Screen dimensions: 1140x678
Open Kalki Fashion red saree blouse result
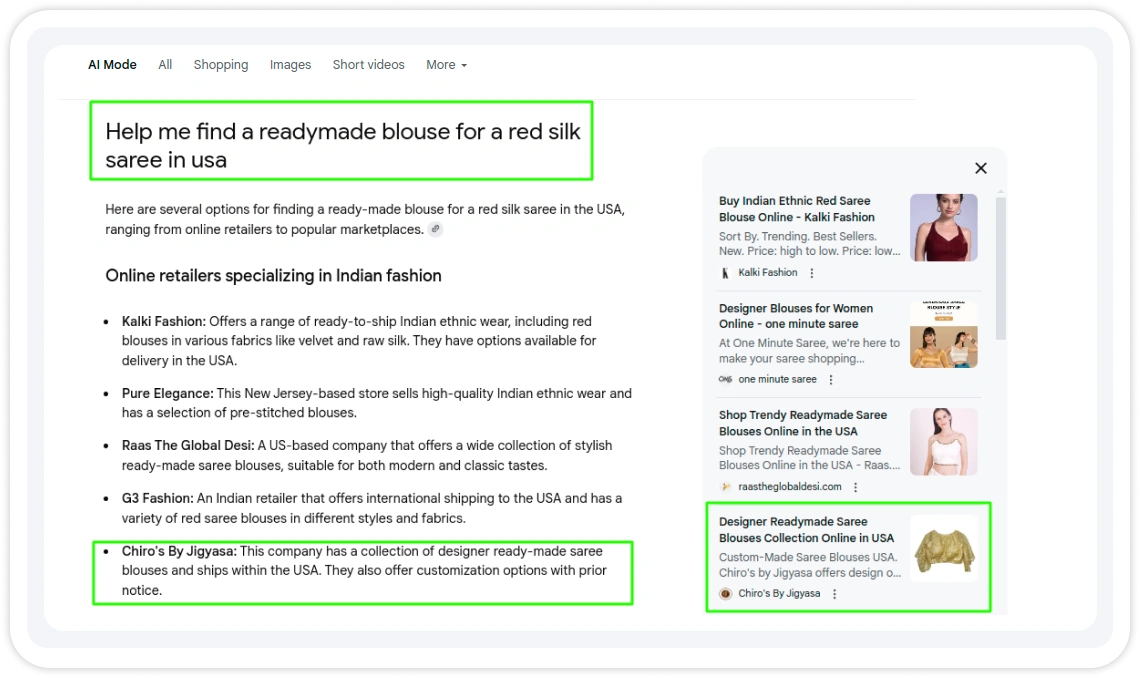pos(796,209)
